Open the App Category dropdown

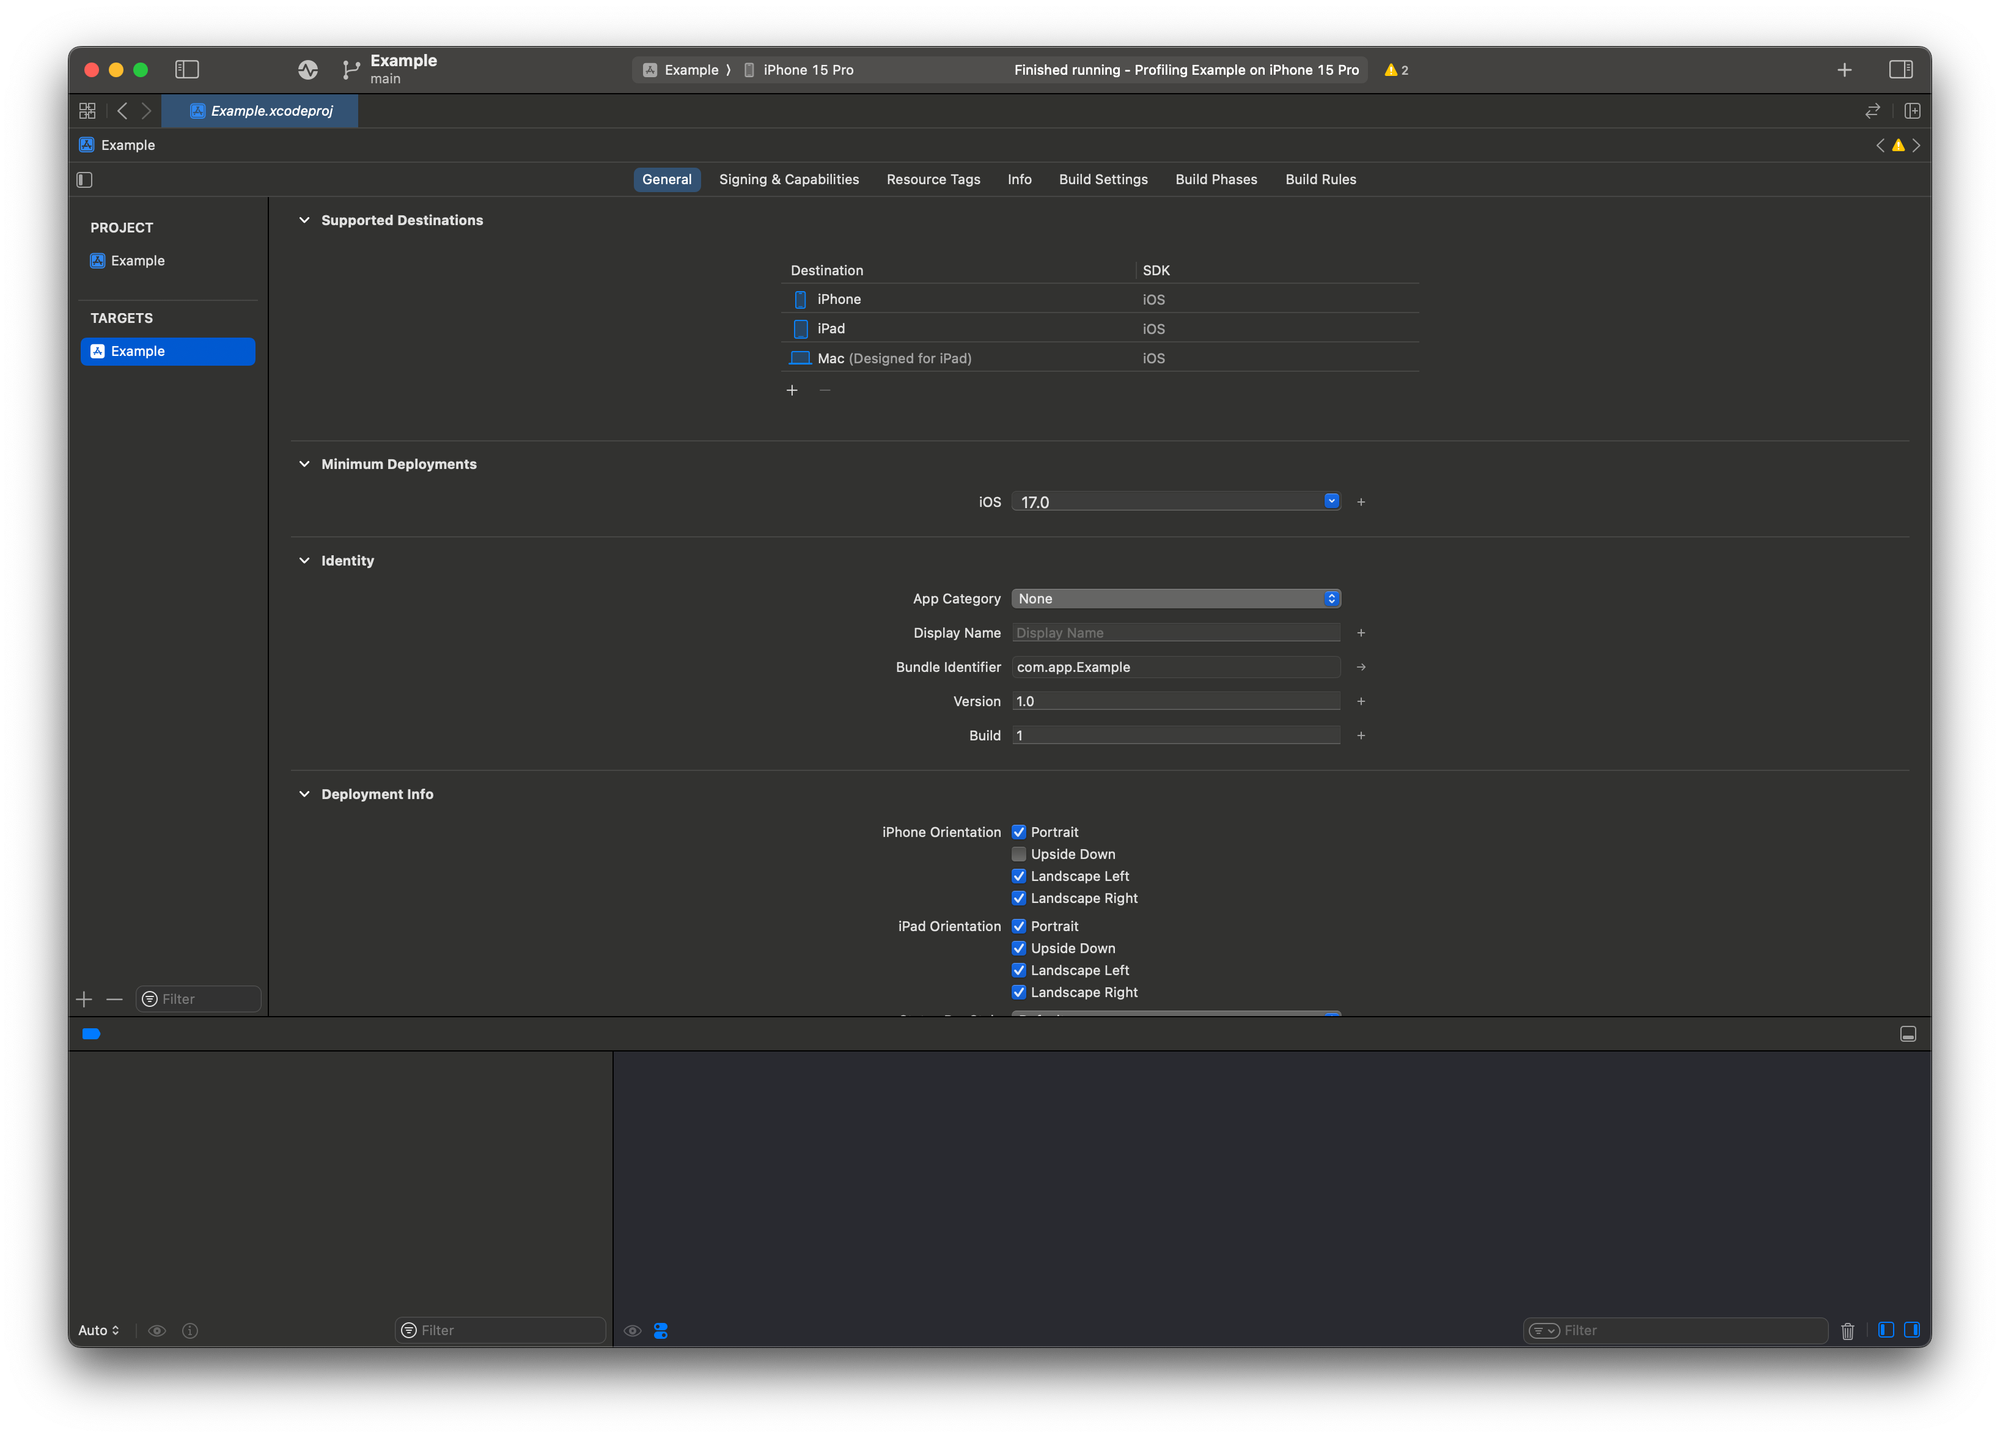point(1176,598)
